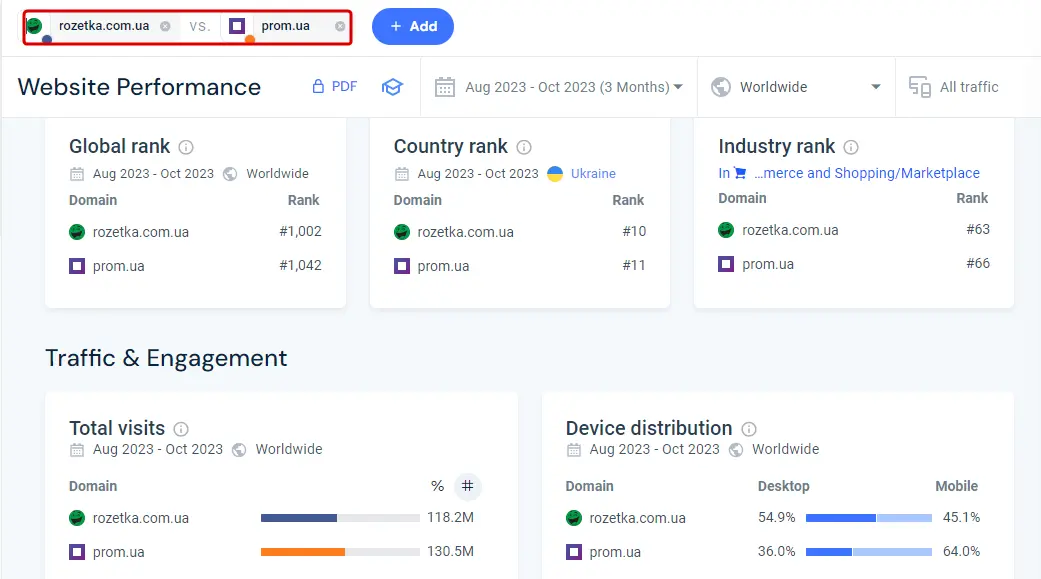Screen dimensions: 1041x579
Task: Click rozetka.com.ua in Country rank card
Action: 465,232
